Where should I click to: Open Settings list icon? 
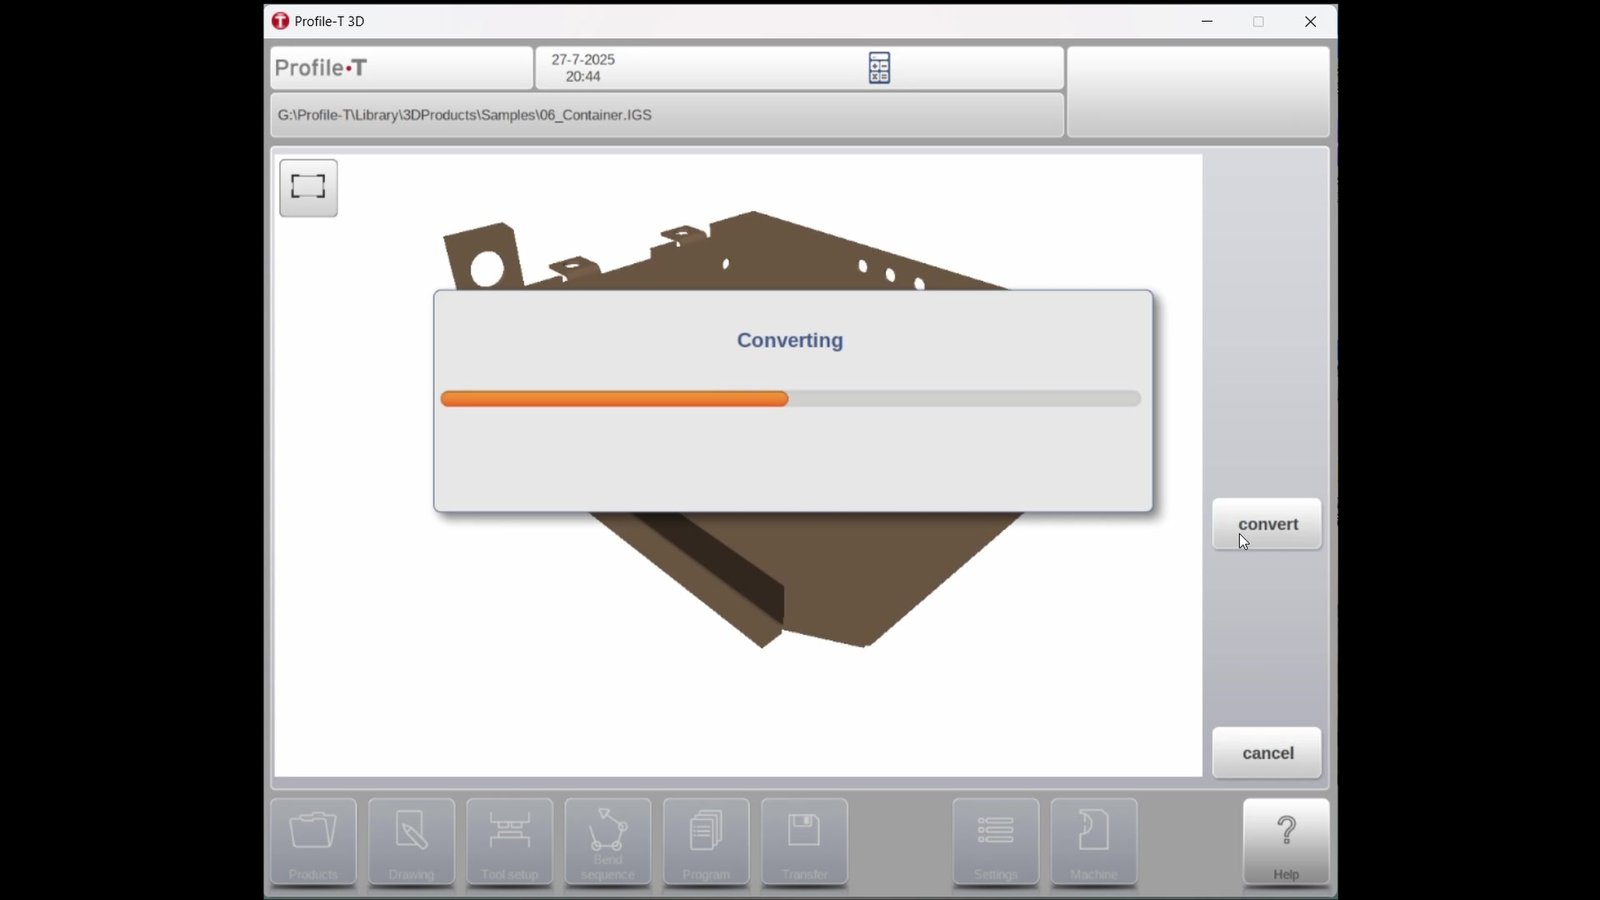[996, 842]
